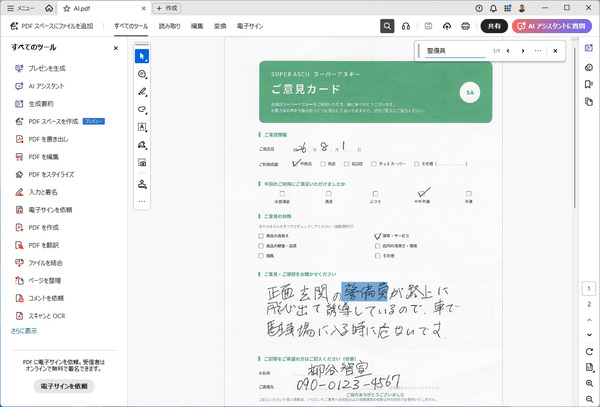Image resolution: width=600 pixels, height=407 pixels.
Task: Click the find text field 警備員
Action: 455,51
